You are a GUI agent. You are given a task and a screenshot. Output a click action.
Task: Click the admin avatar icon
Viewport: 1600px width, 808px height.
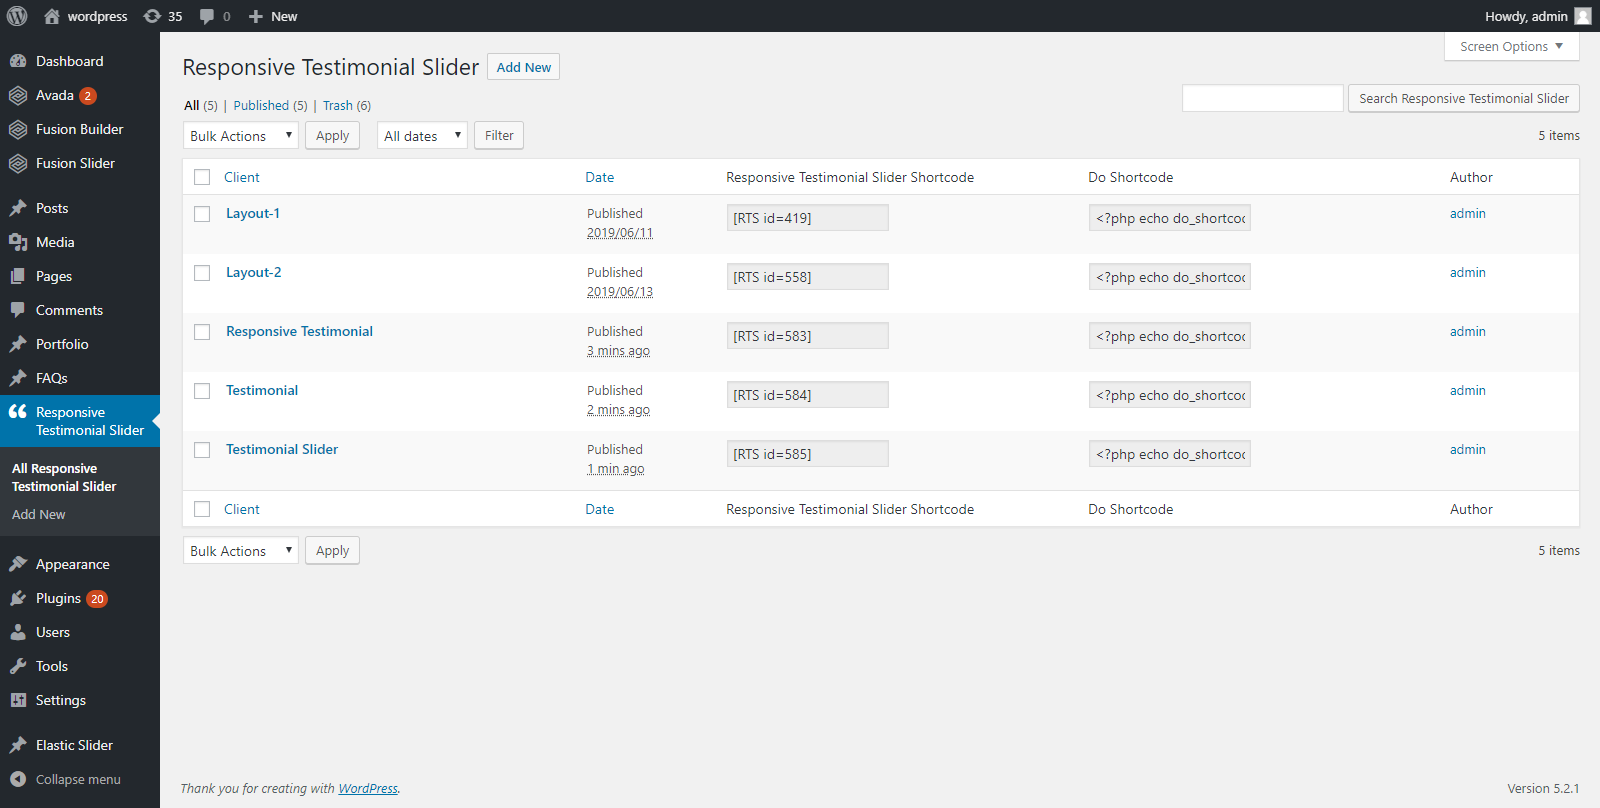coord(1583,16)
